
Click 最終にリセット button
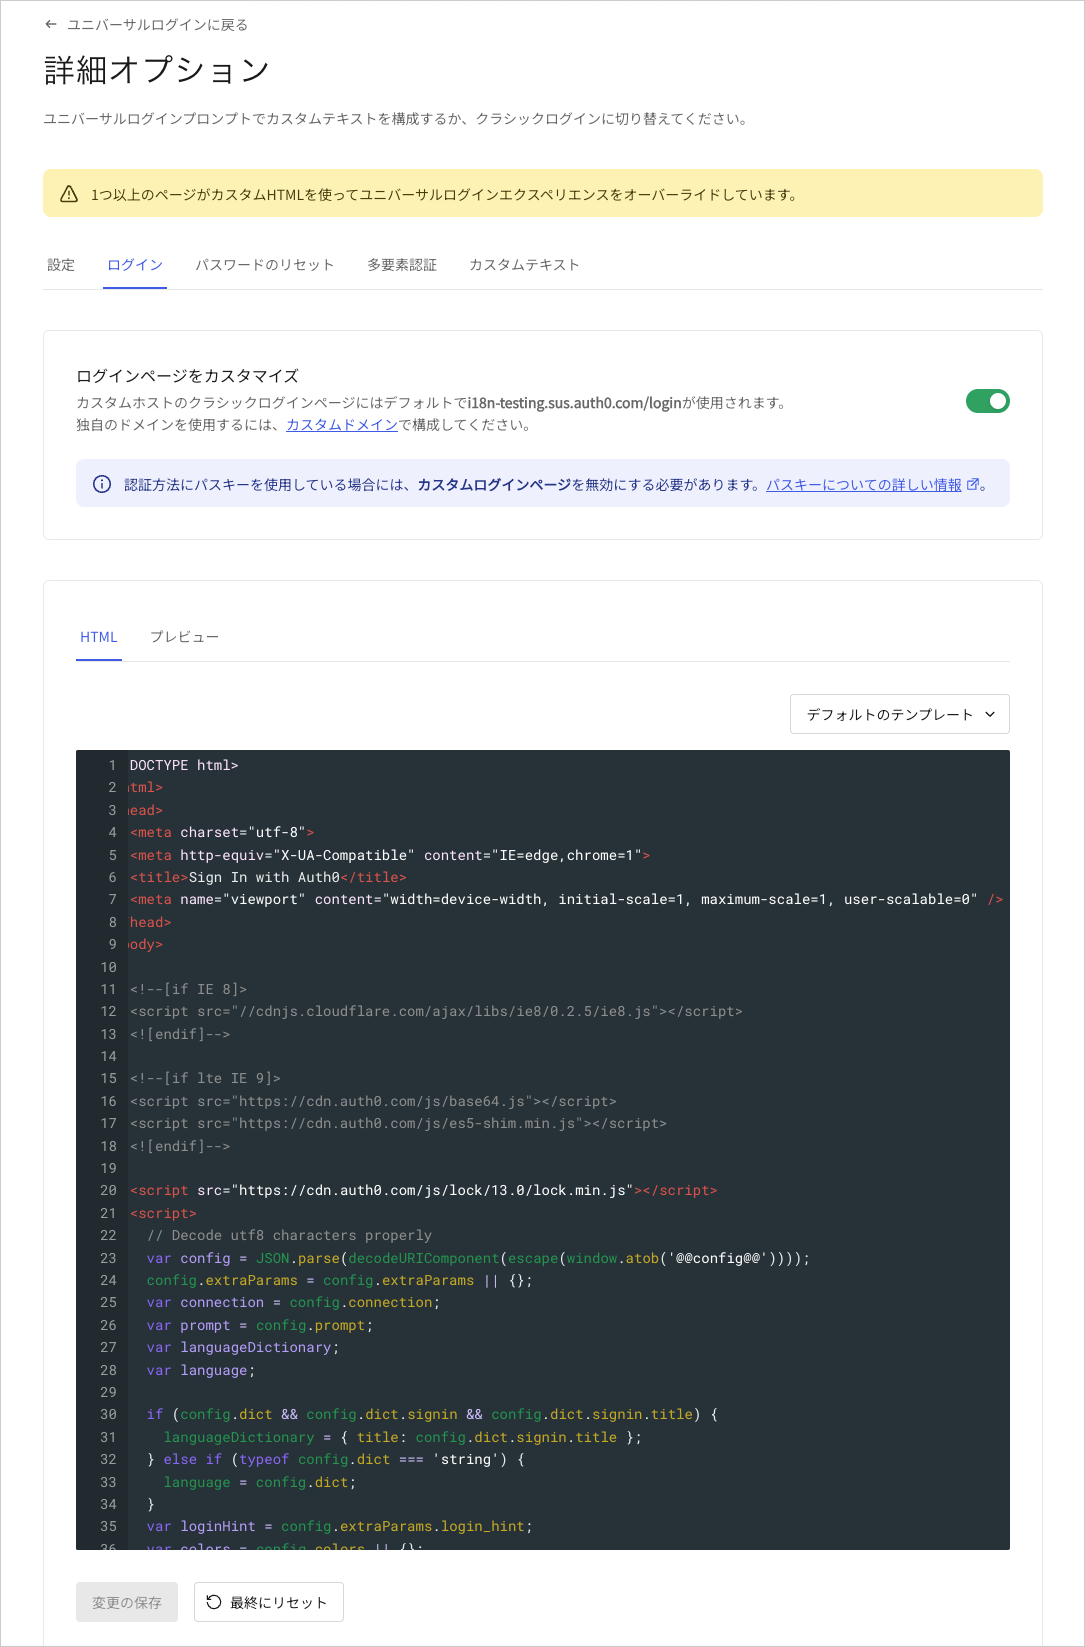pos(269,1602)
